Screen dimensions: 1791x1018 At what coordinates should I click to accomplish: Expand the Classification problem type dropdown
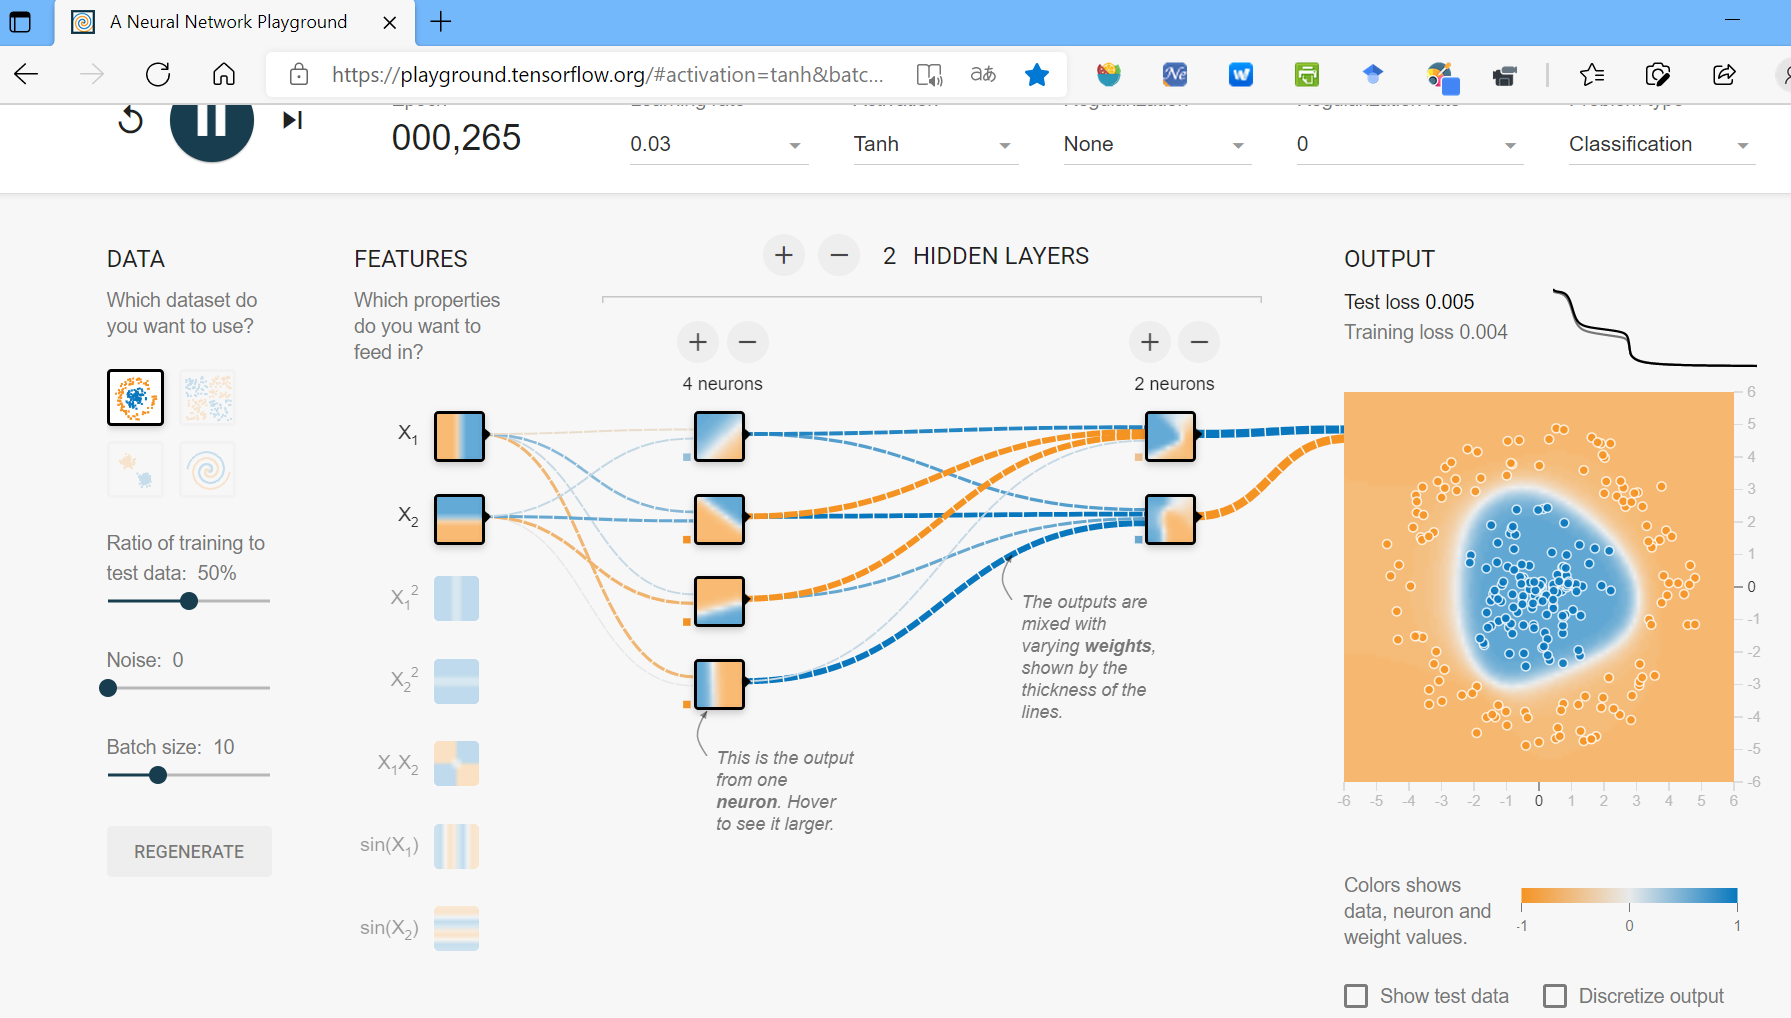pos(1659,145)
